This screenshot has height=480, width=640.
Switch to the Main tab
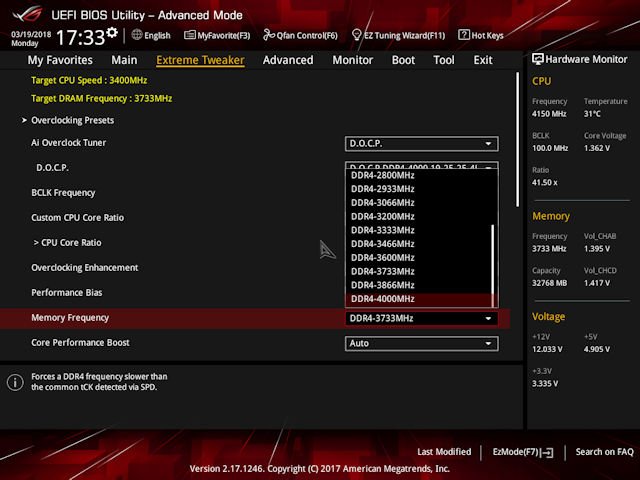pos(124,60)
